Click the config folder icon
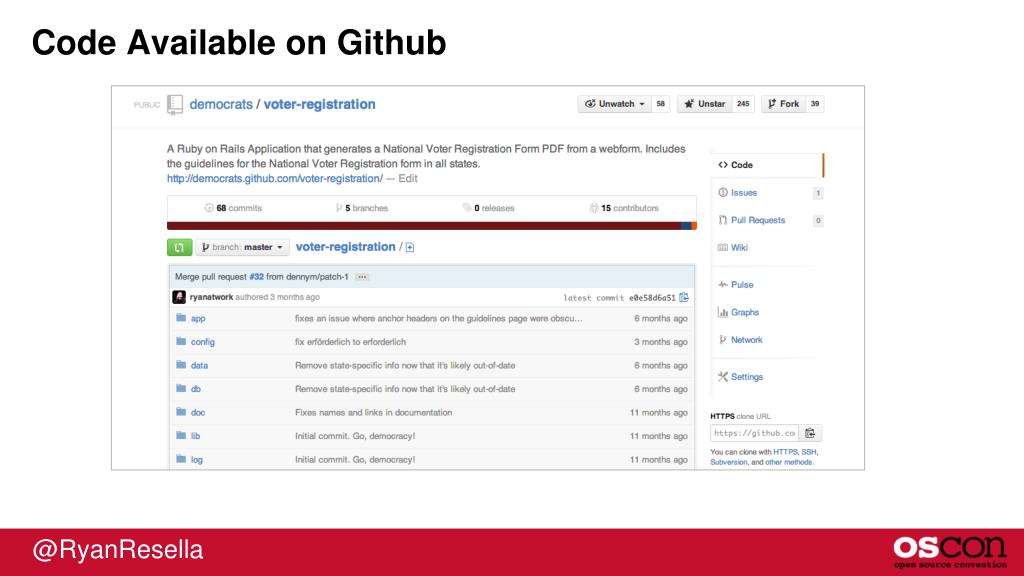Screen dimensions: 1024x576 (x=181, y=342)
